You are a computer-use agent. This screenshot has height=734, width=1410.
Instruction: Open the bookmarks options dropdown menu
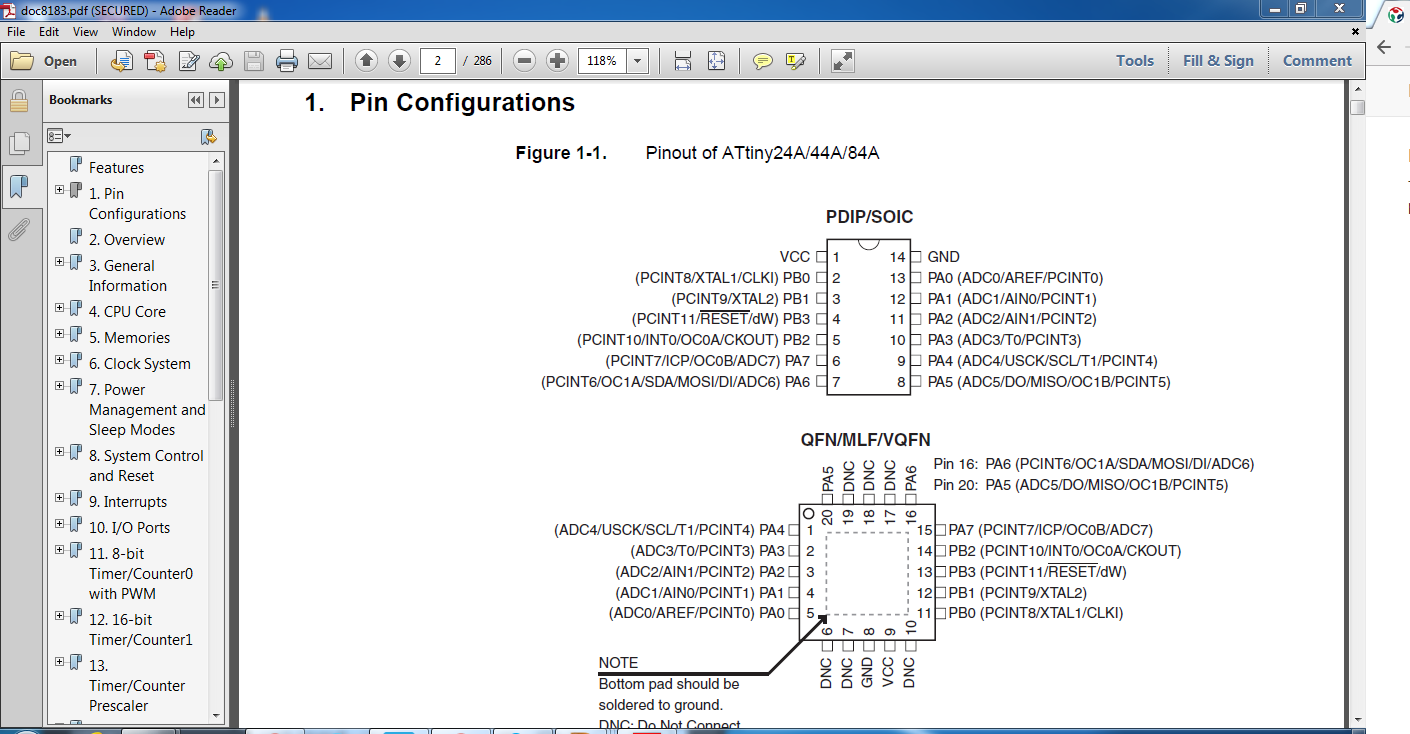coord(59,136)
